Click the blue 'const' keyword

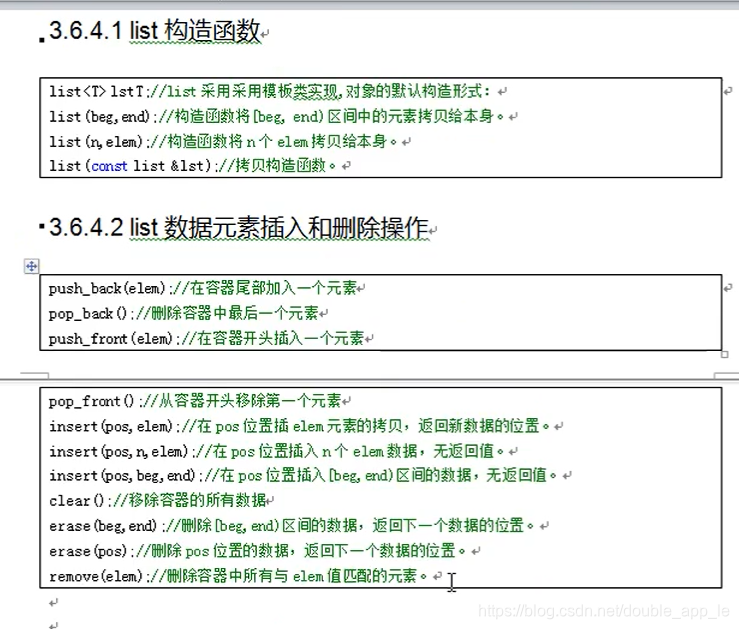click(x=109, y=166)
